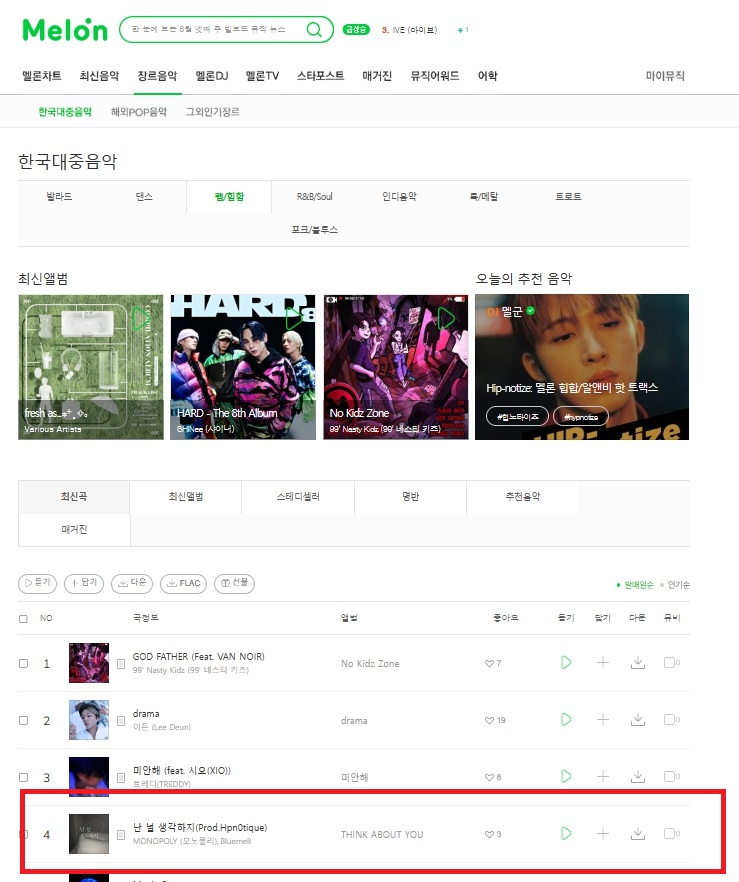Toggle the select-all checkbox in the header
This screenshot has height=882, width=739.
point(24,619)
